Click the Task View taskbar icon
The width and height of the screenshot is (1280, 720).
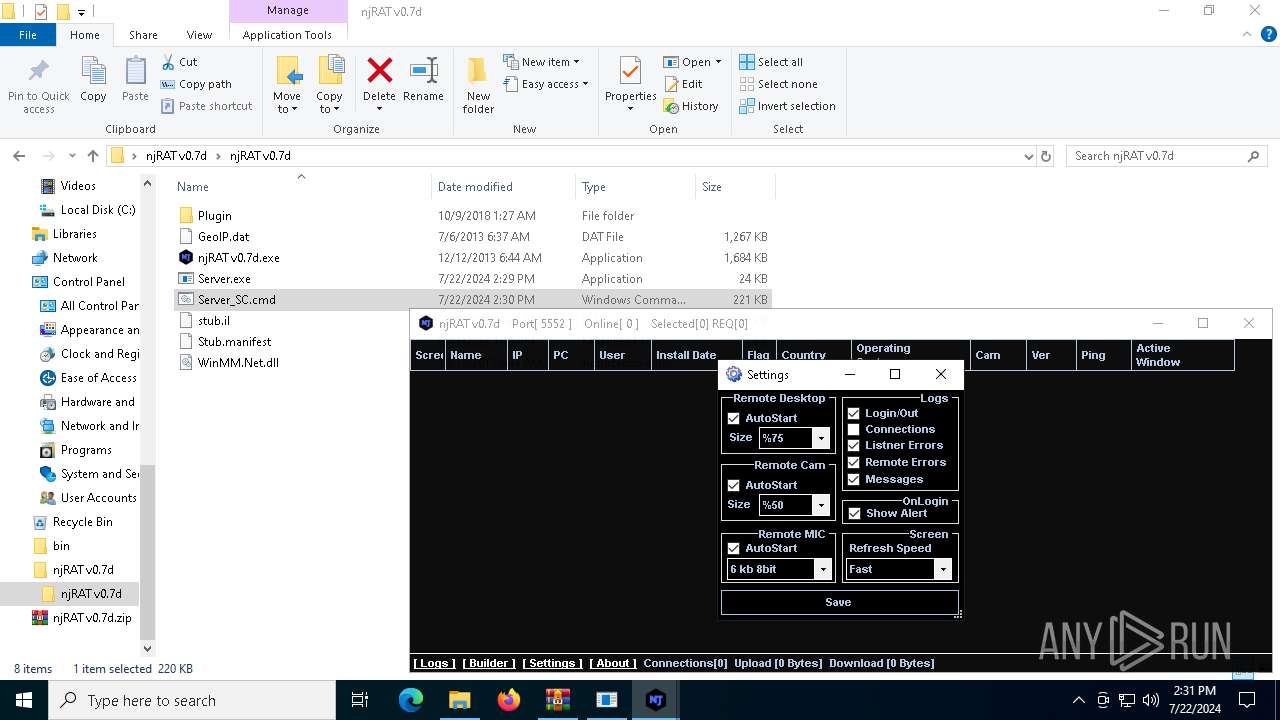point(360,700)
